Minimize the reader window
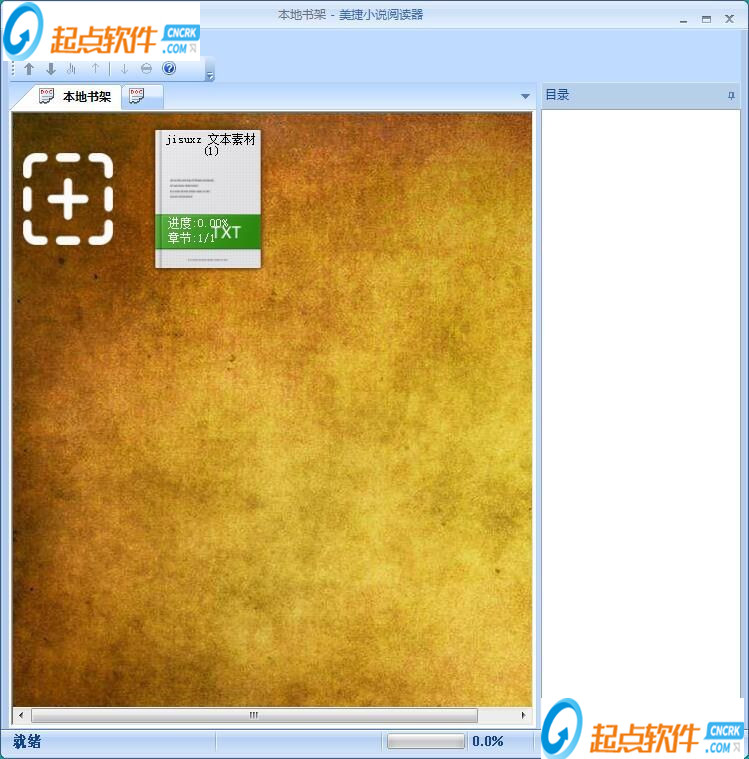Screen dimensions: 749x759 click(683, 20)
